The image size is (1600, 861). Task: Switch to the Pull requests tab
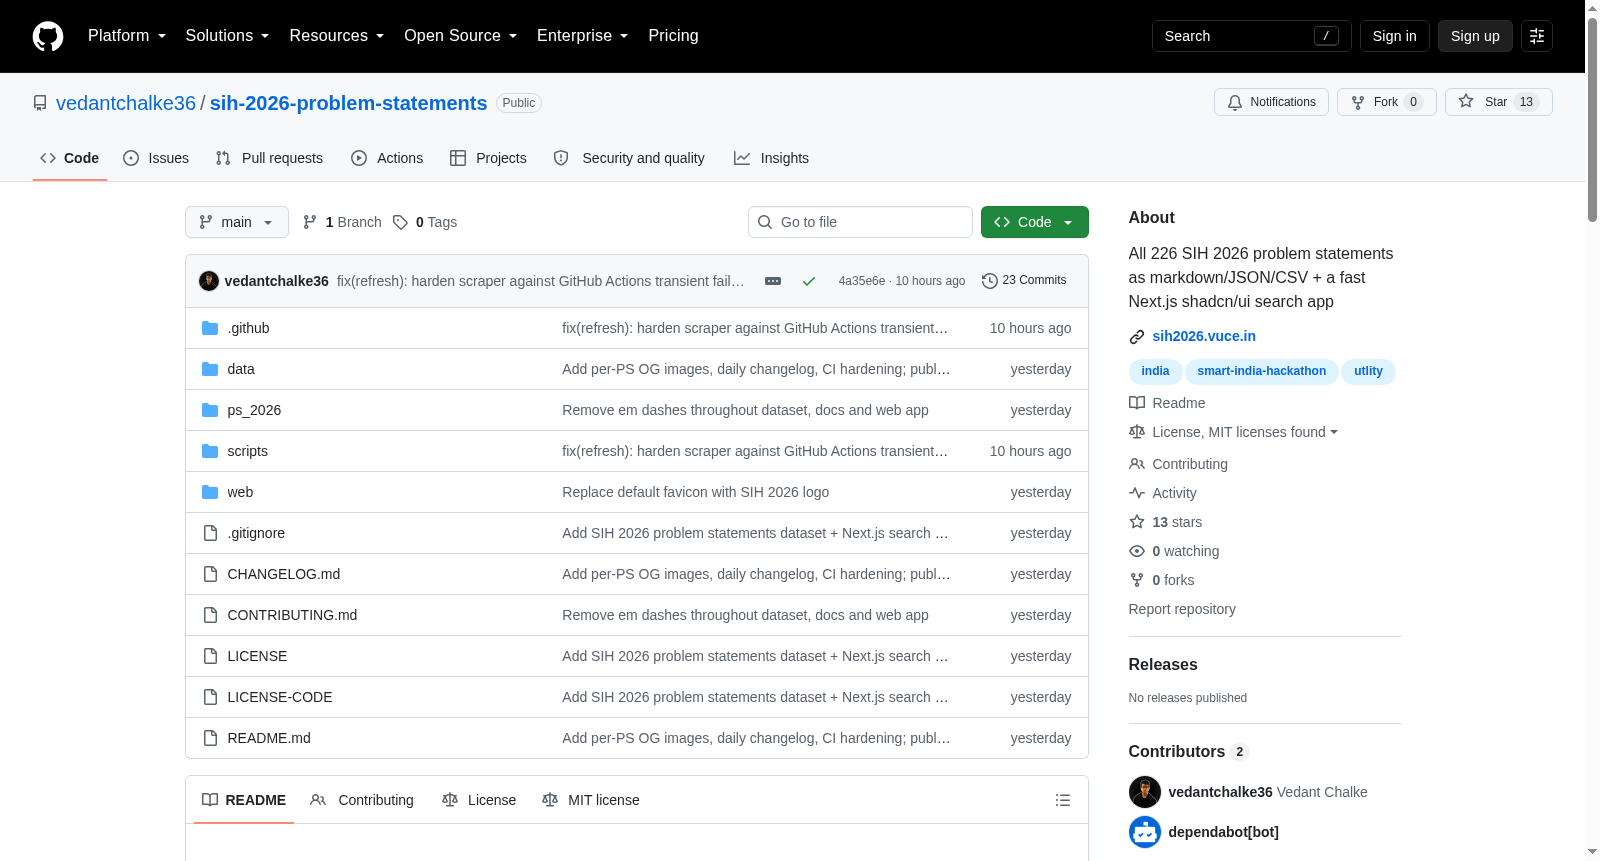pos(269,158)
